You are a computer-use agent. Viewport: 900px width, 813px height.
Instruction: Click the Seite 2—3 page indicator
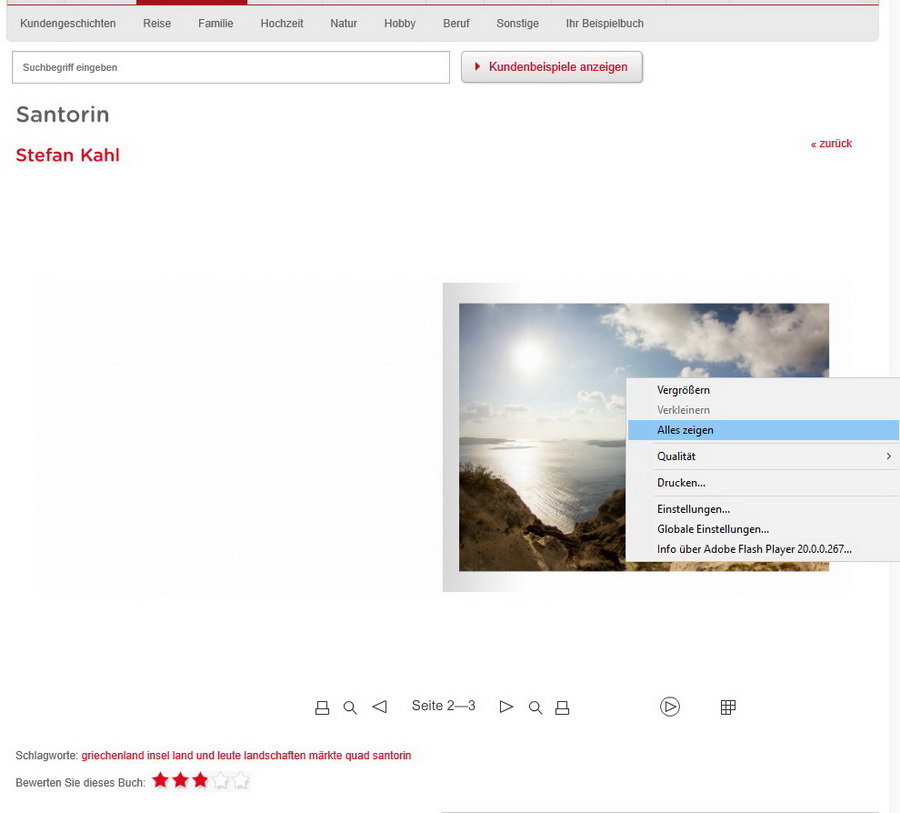(x=443, y=706)
